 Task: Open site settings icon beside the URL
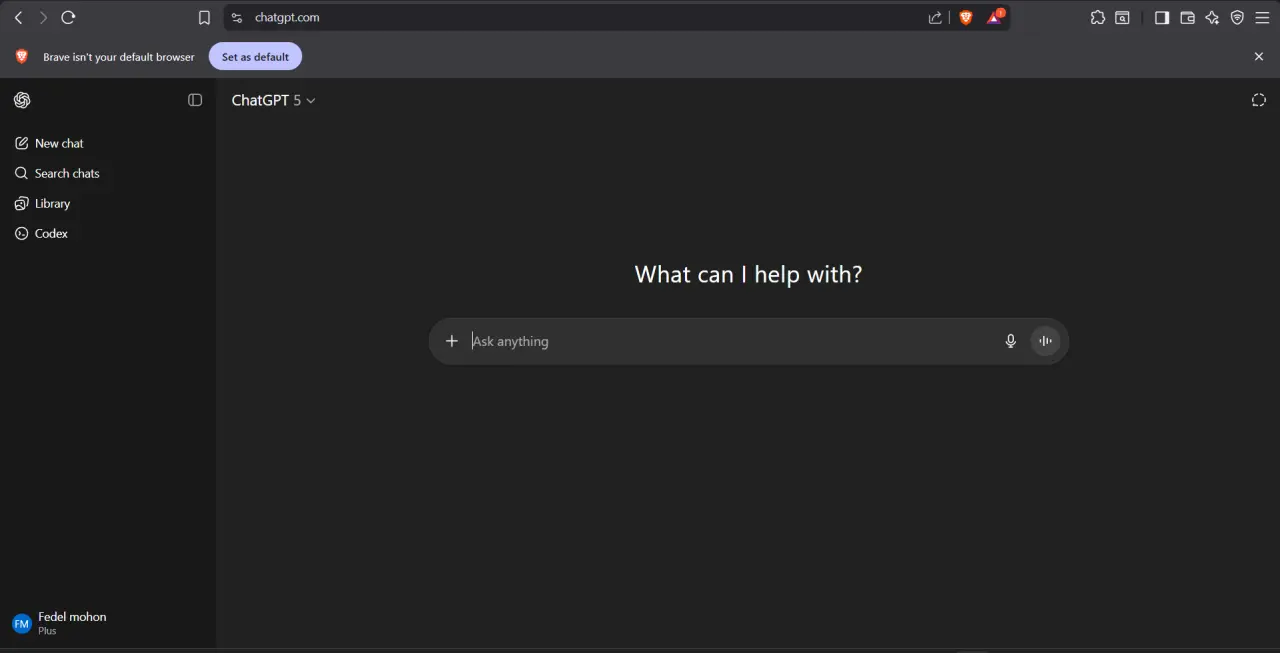[x=237, y=17]
